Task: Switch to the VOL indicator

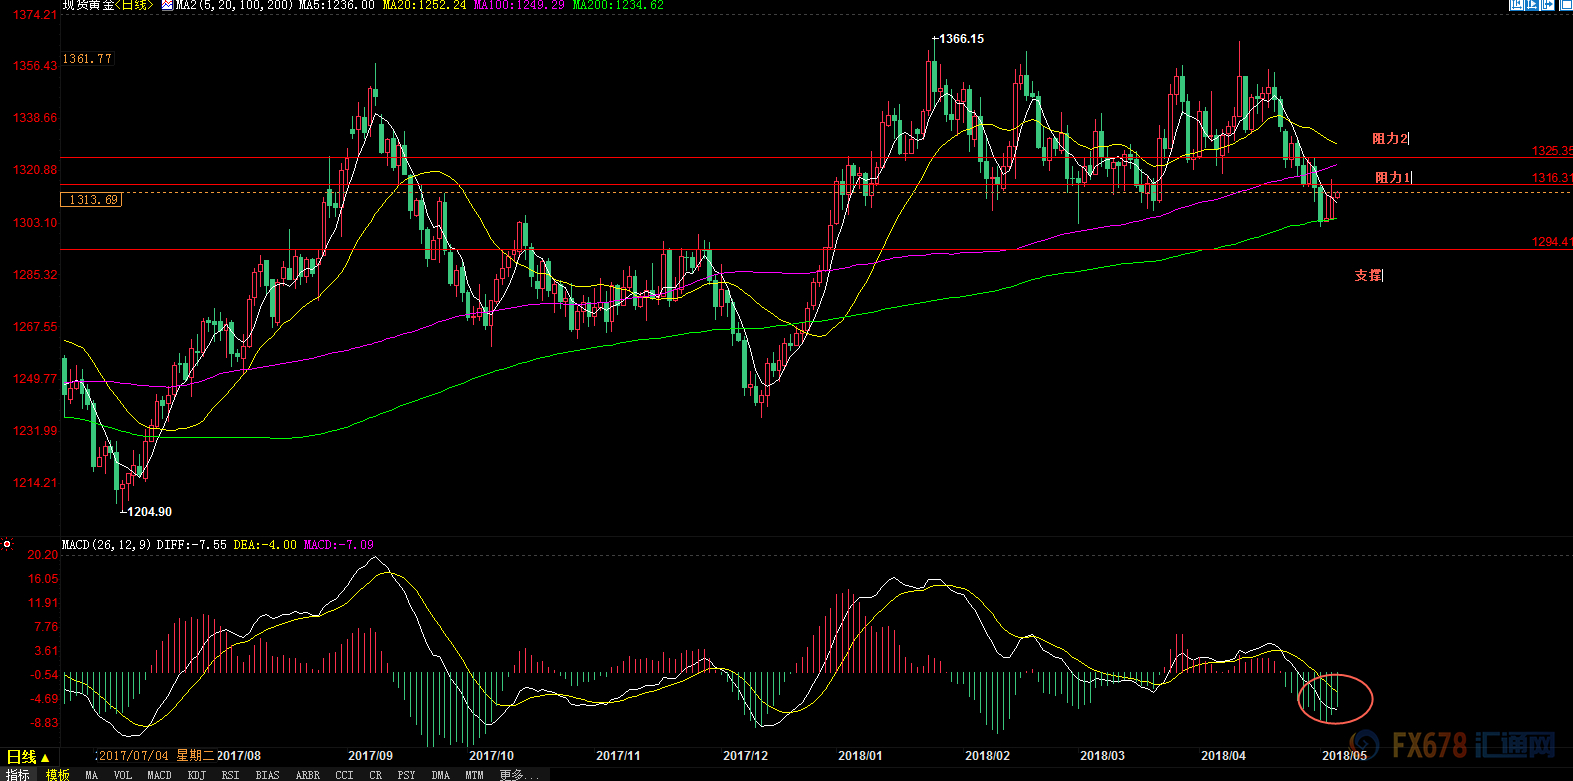Action: [122, 775]
